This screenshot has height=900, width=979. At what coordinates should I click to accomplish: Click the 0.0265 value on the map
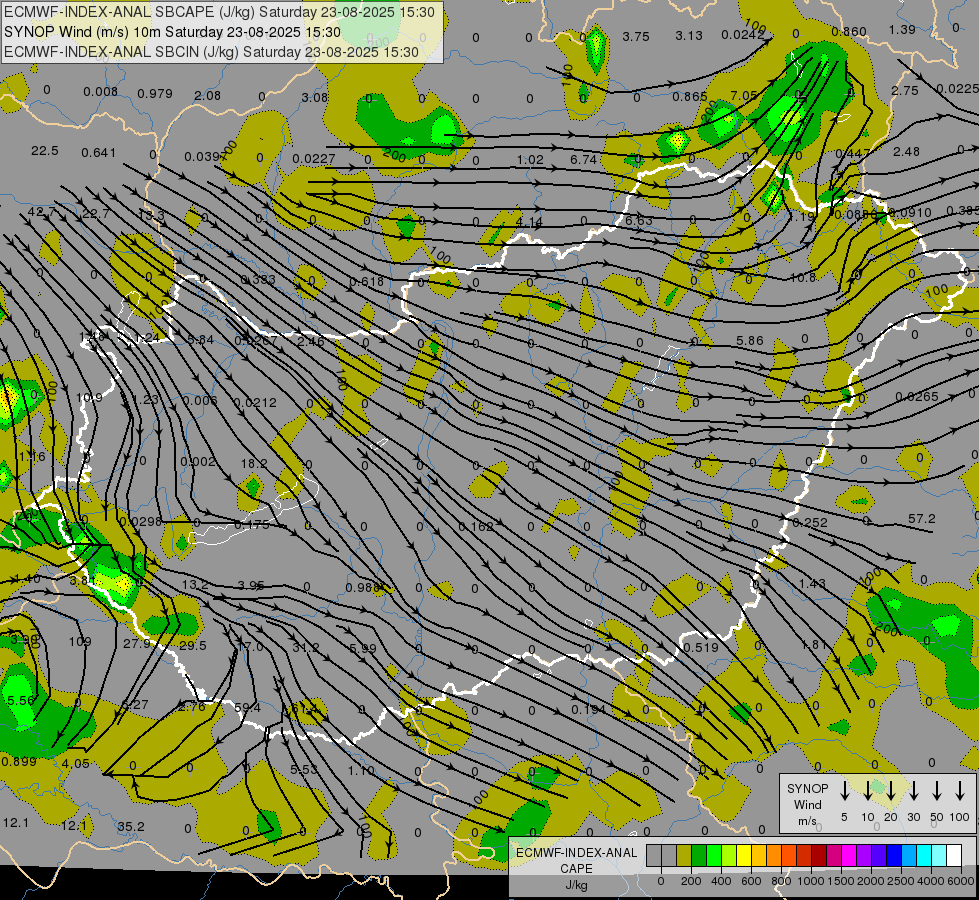click(x=917, y=397)
